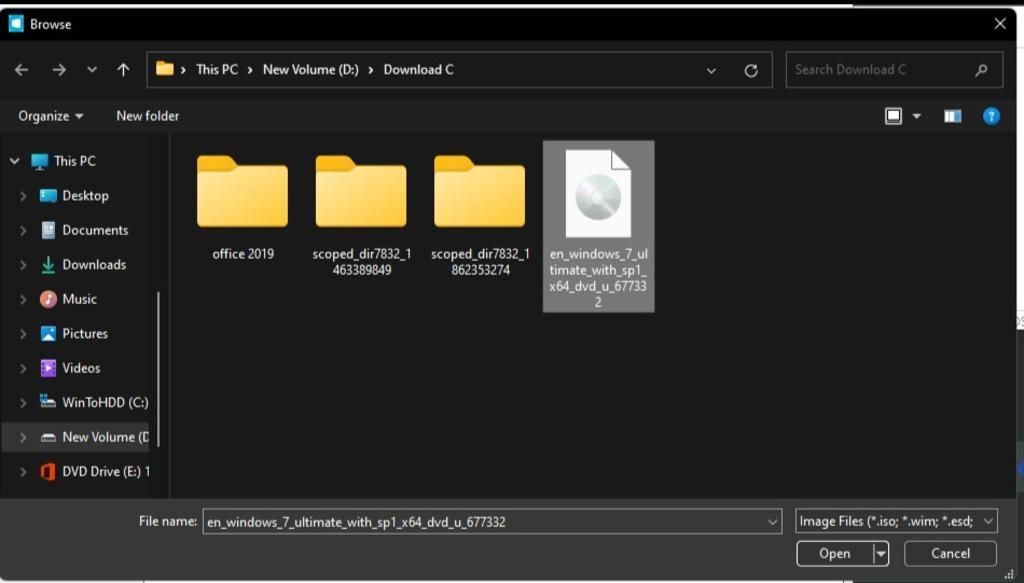Select This PC in address breadcrumb
The image size is (1024, 583).
217,70
